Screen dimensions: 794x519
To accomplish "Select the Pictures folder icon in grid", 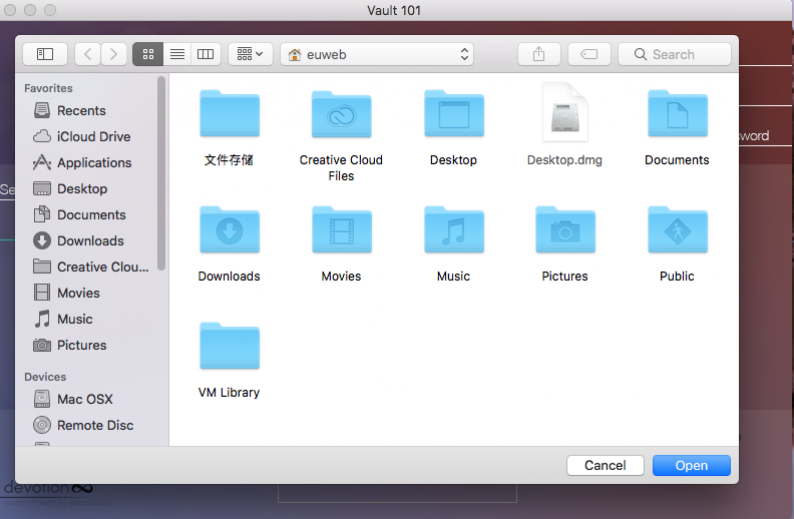I will click(565, 229).
